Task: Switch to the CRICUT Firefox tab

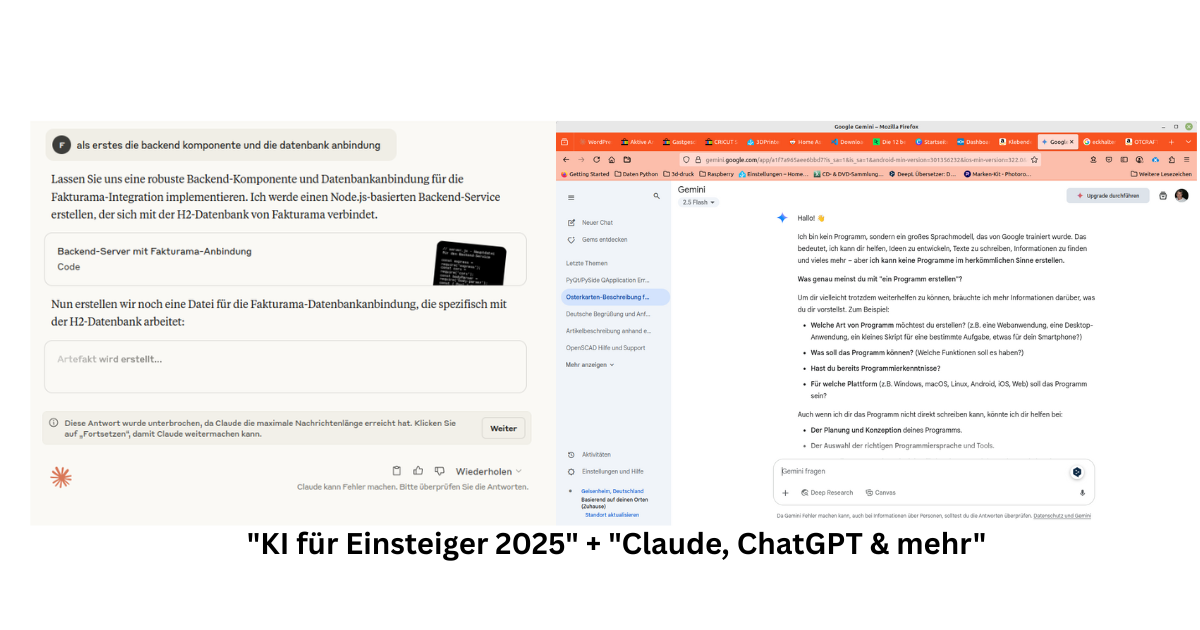Action: pos(722,142)
